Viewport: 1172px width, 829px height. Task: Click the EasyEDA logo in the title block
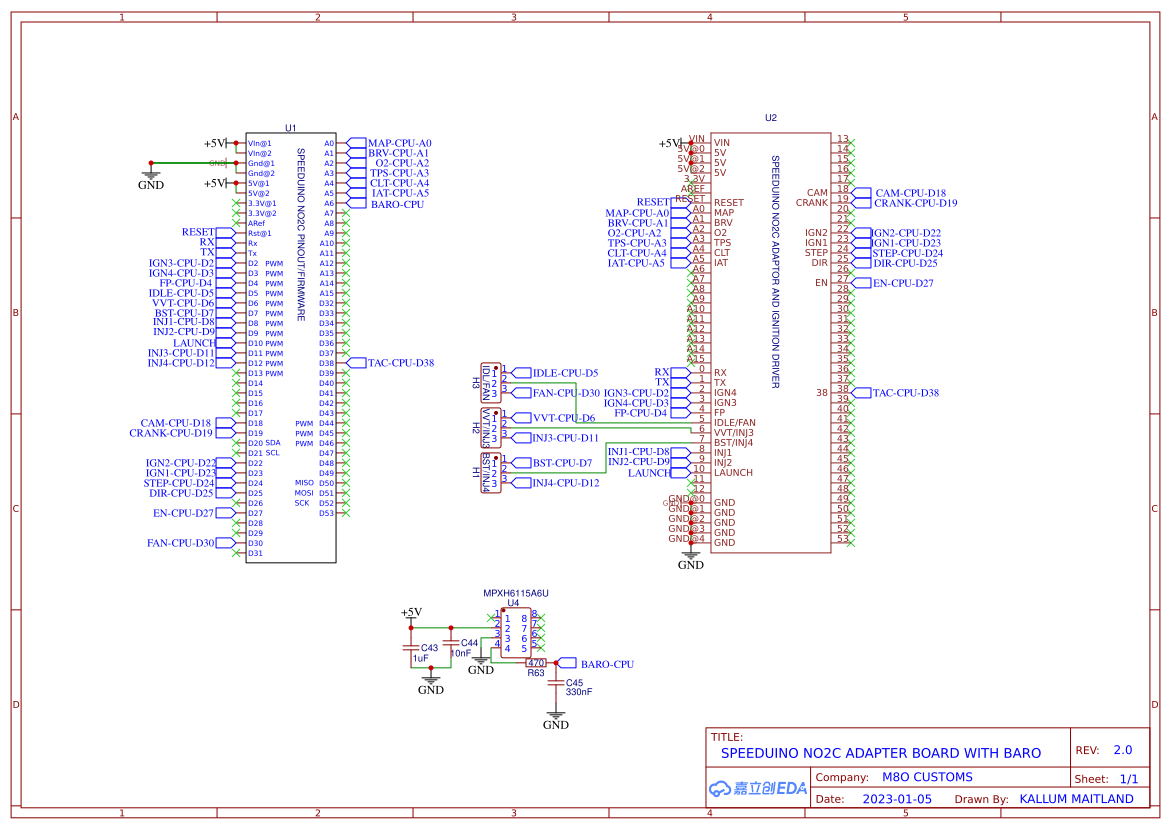tap(757, 788)
